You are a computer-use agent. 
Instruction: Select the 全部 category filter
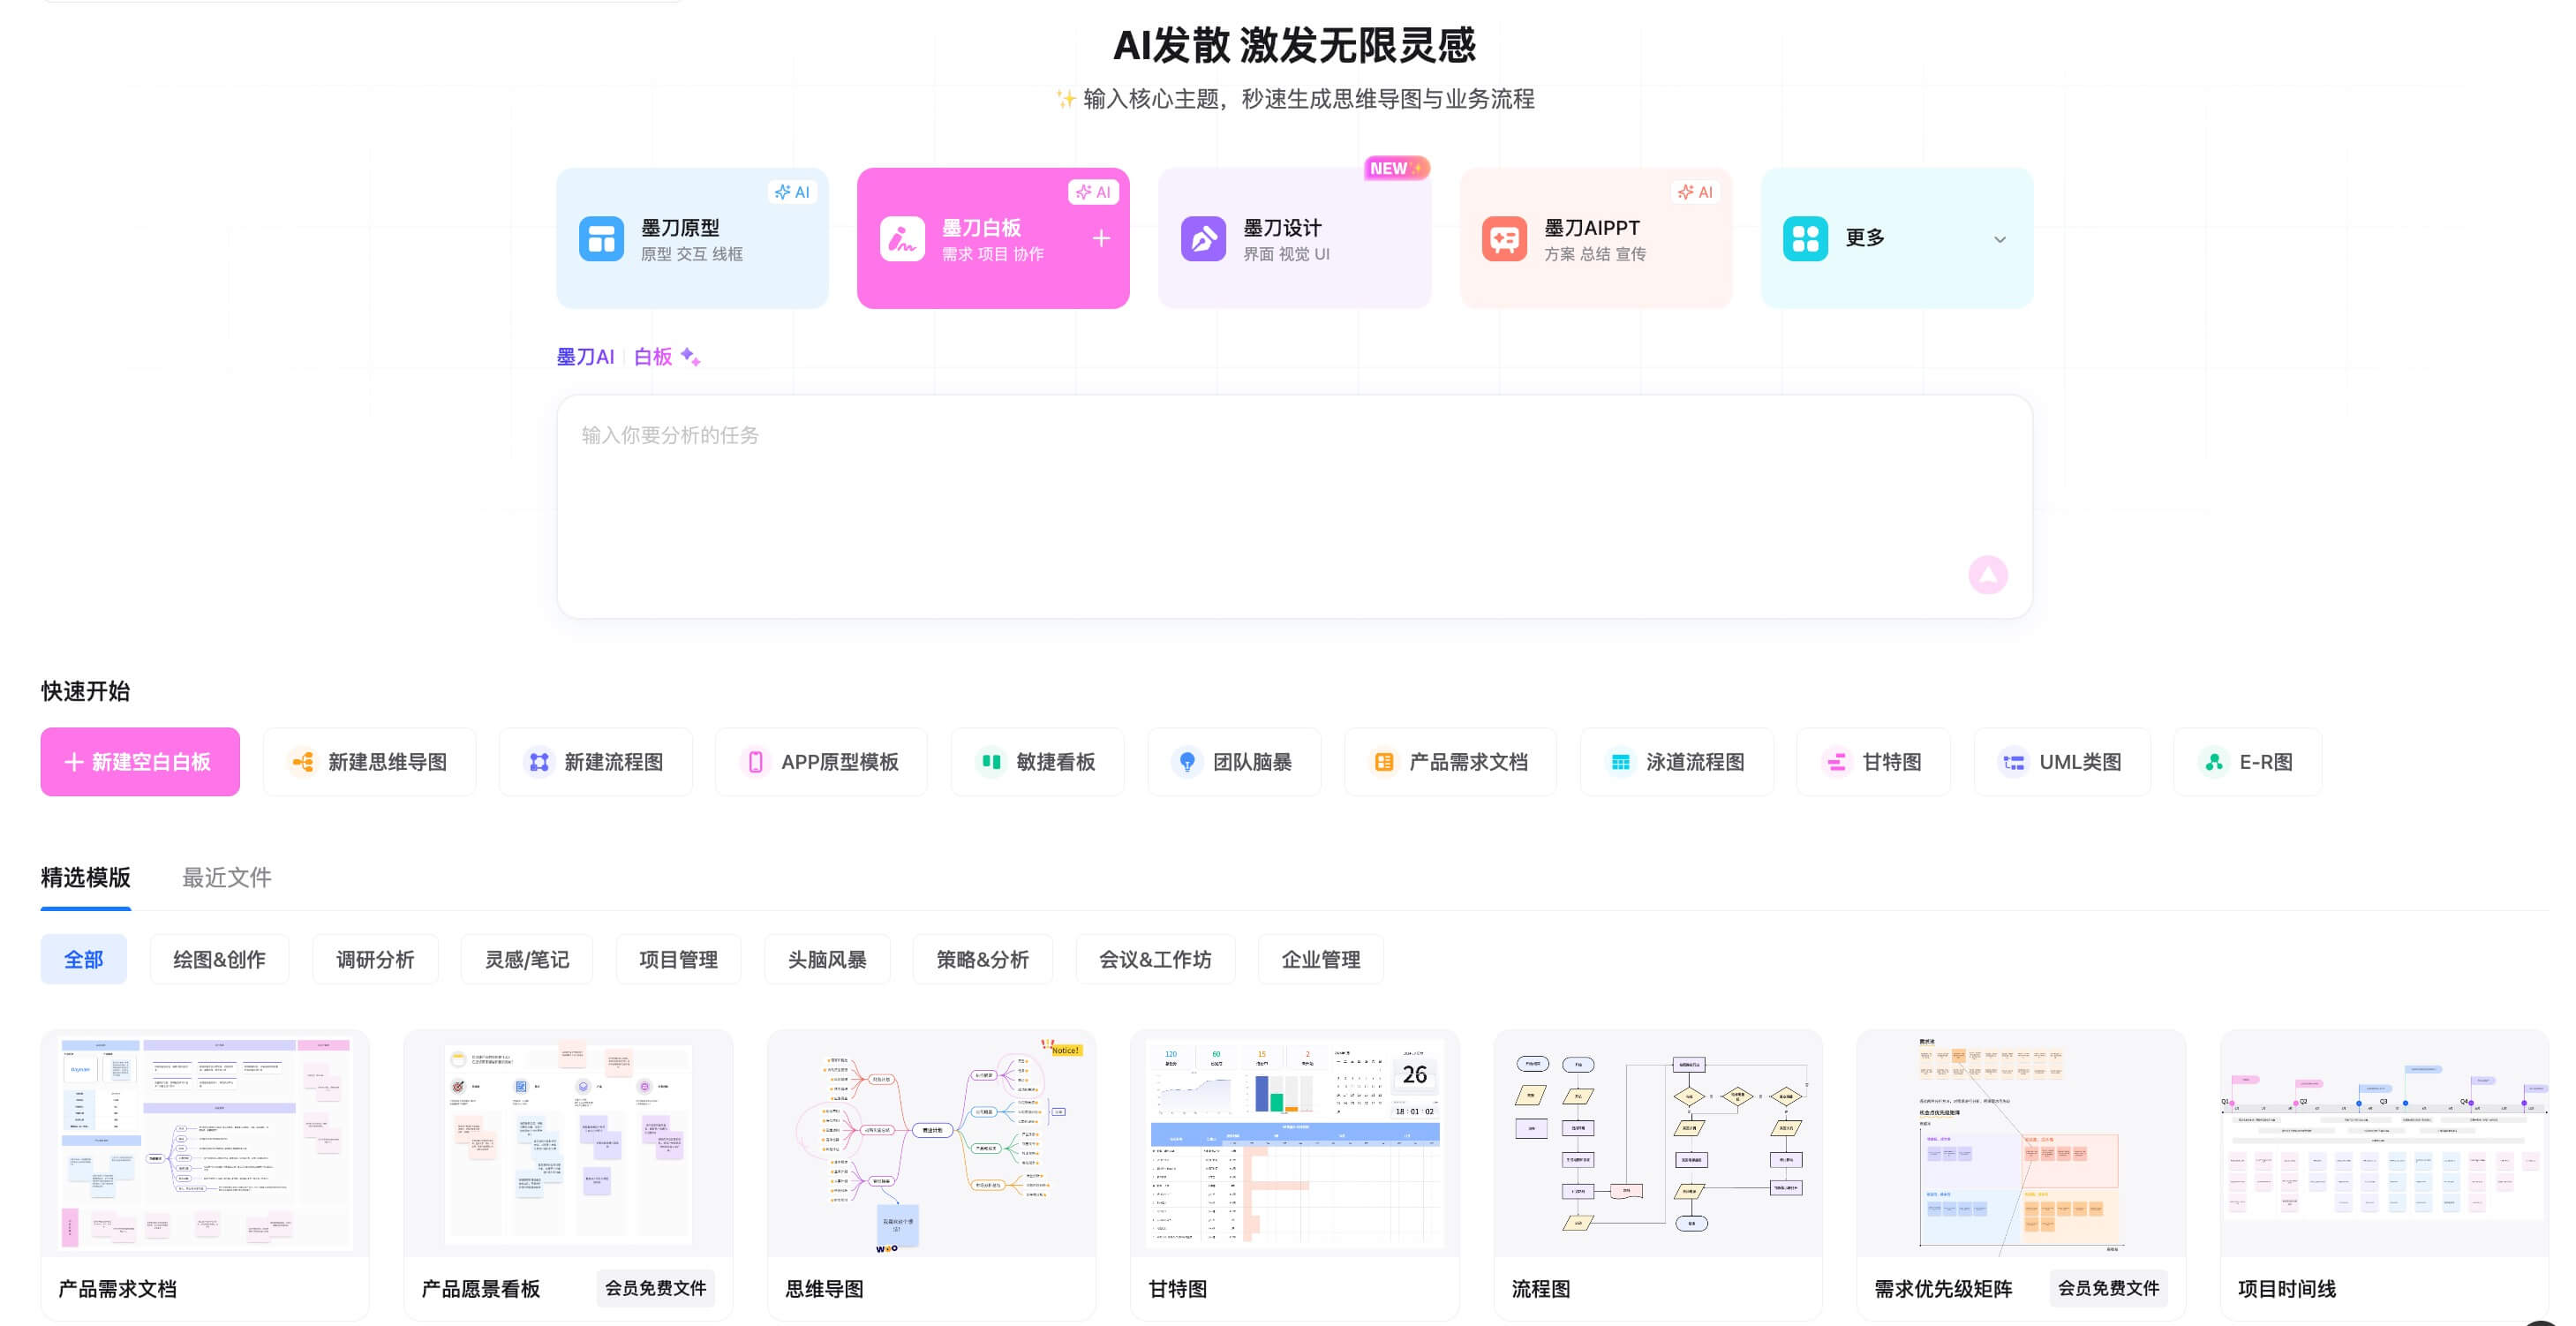[x=84, y=960]
